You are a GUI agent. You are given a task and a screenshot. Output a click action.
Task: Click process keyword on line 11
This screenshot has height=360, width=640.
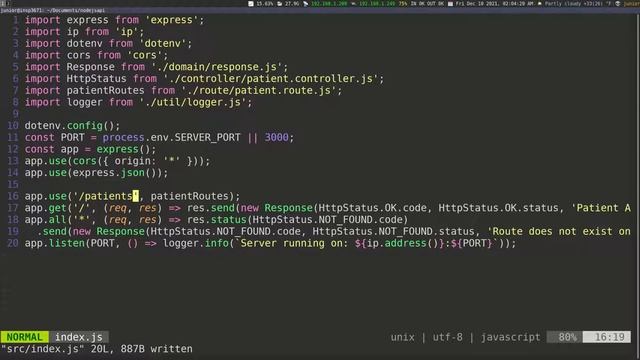pos(123,138)
